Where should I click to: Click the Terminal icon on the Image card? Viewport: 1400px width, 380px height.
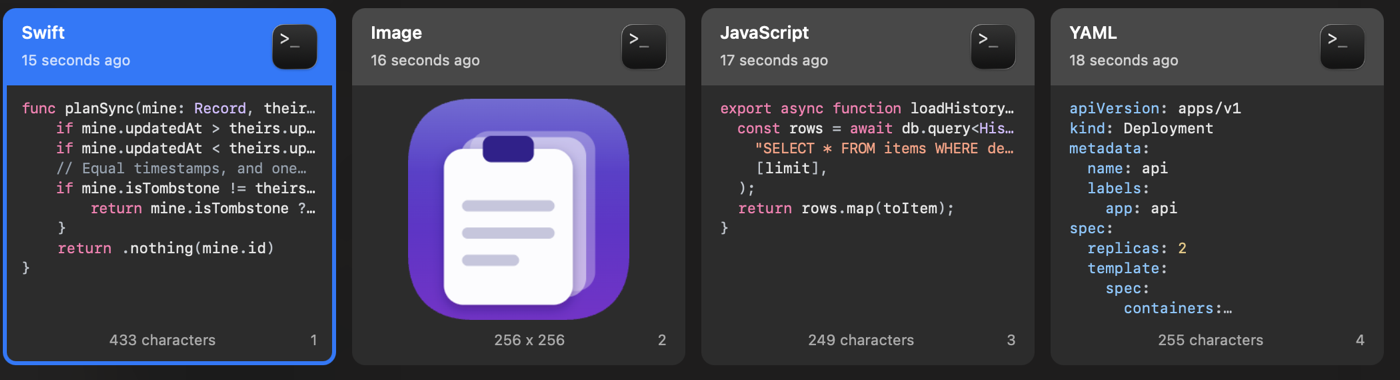point(644,47)
